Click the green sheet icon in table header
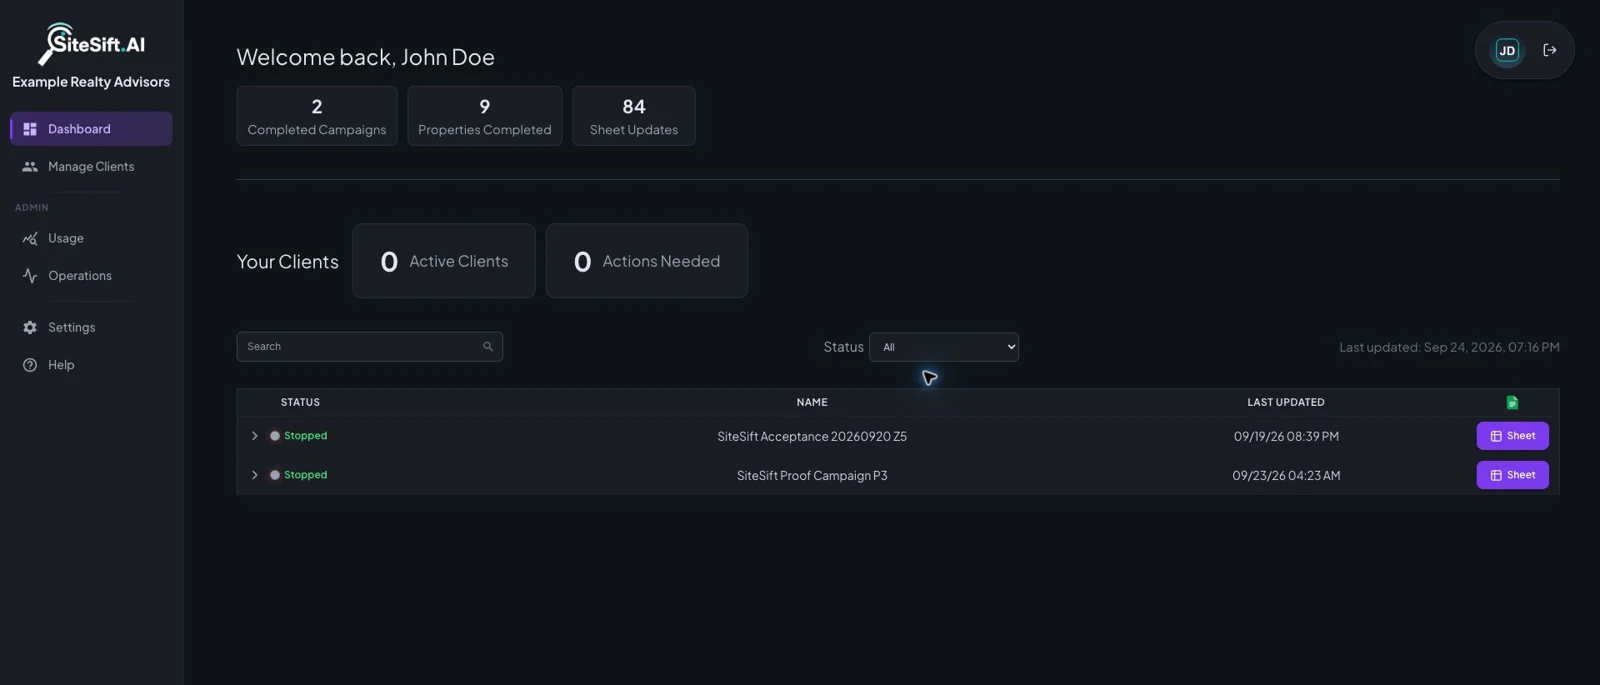 click(1512, 402)
